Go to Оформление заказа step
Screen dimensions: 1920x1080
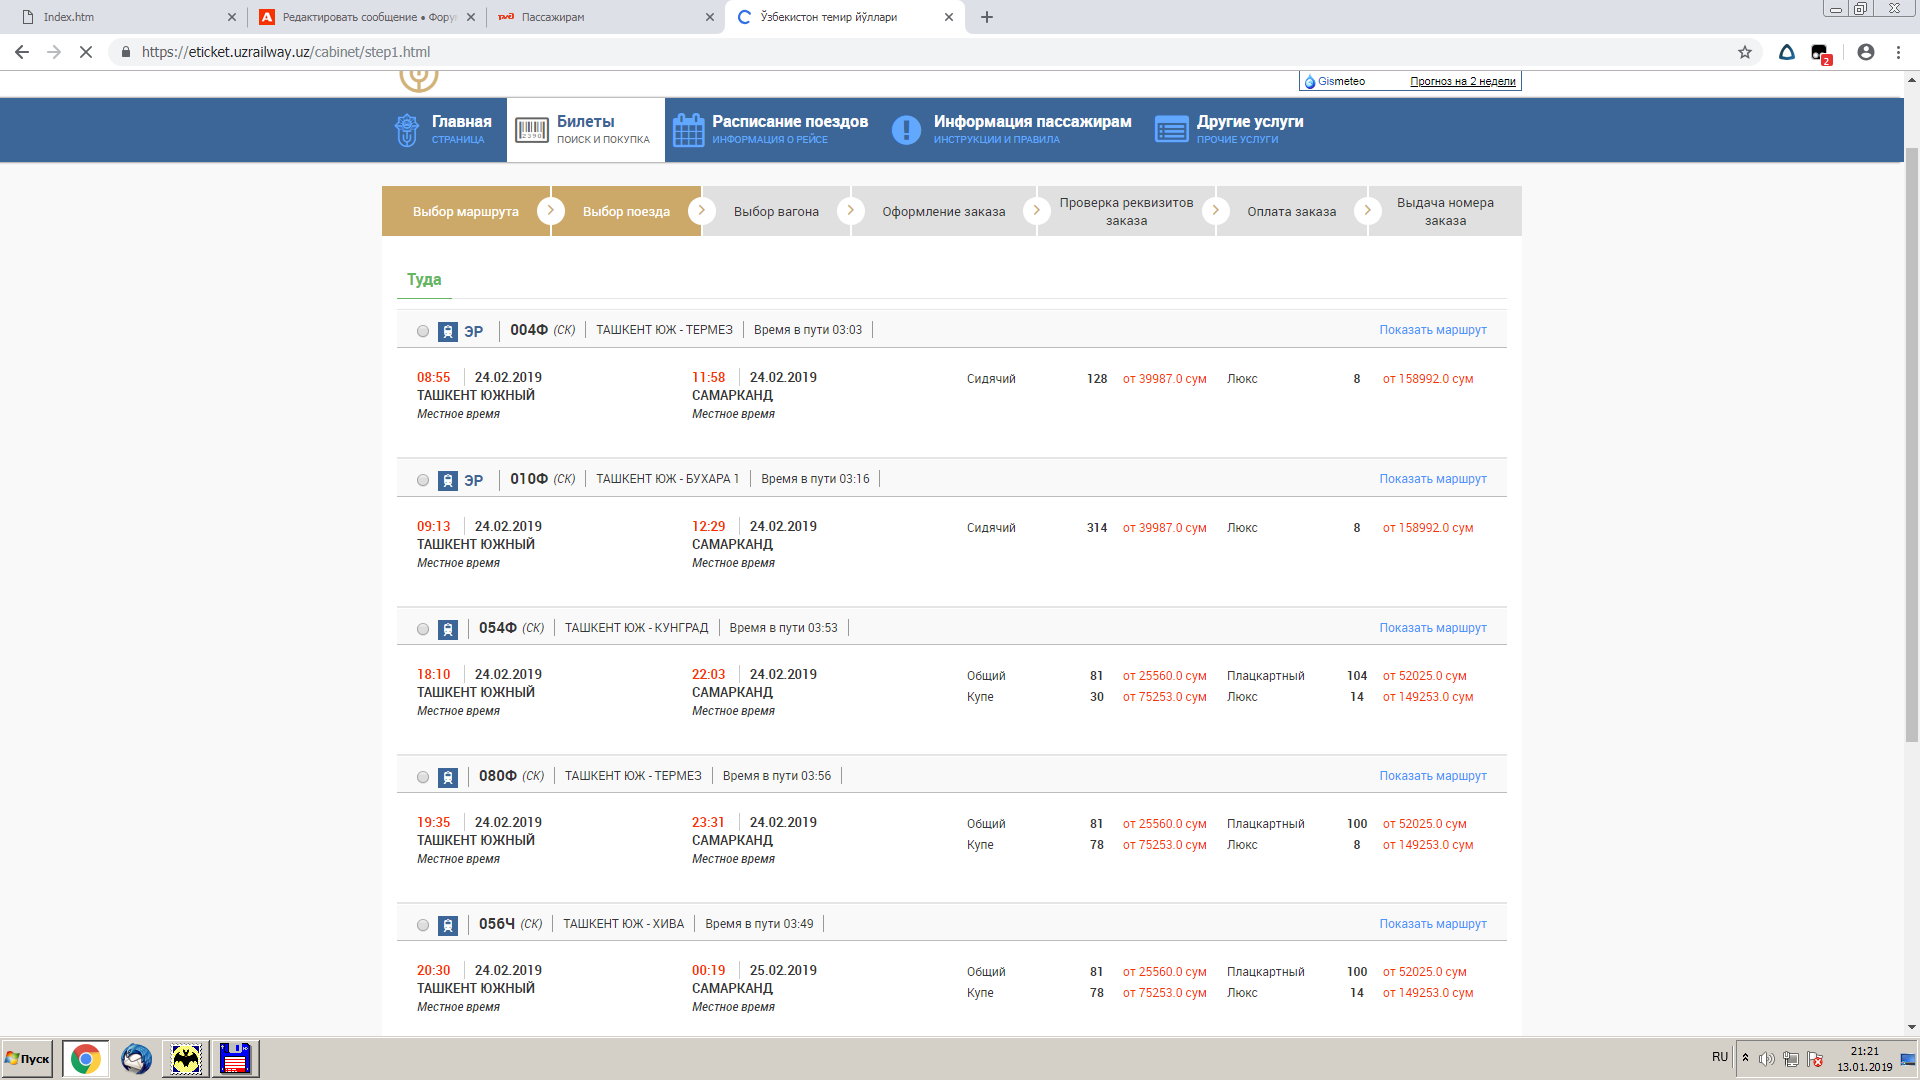[943, 211]
